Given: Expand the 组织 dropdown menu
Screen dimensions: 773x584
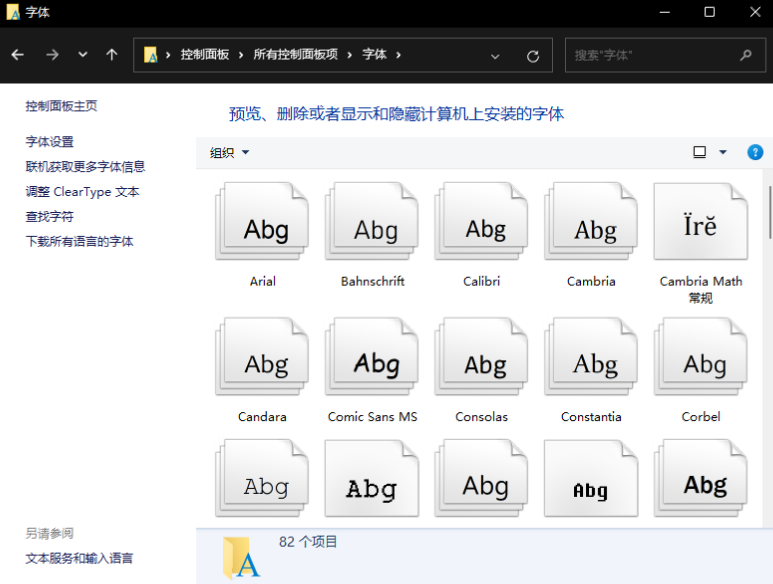Looking at the screenshot, I should [x=229, y=153].
